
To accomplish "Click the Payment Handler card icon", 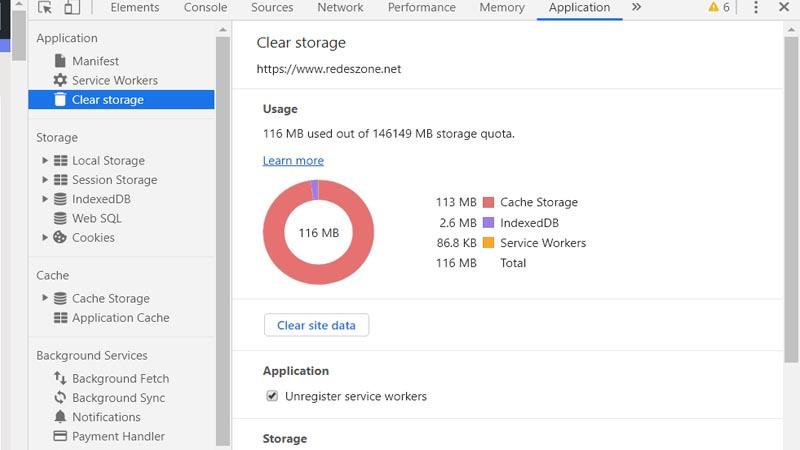I will [60, 436].
